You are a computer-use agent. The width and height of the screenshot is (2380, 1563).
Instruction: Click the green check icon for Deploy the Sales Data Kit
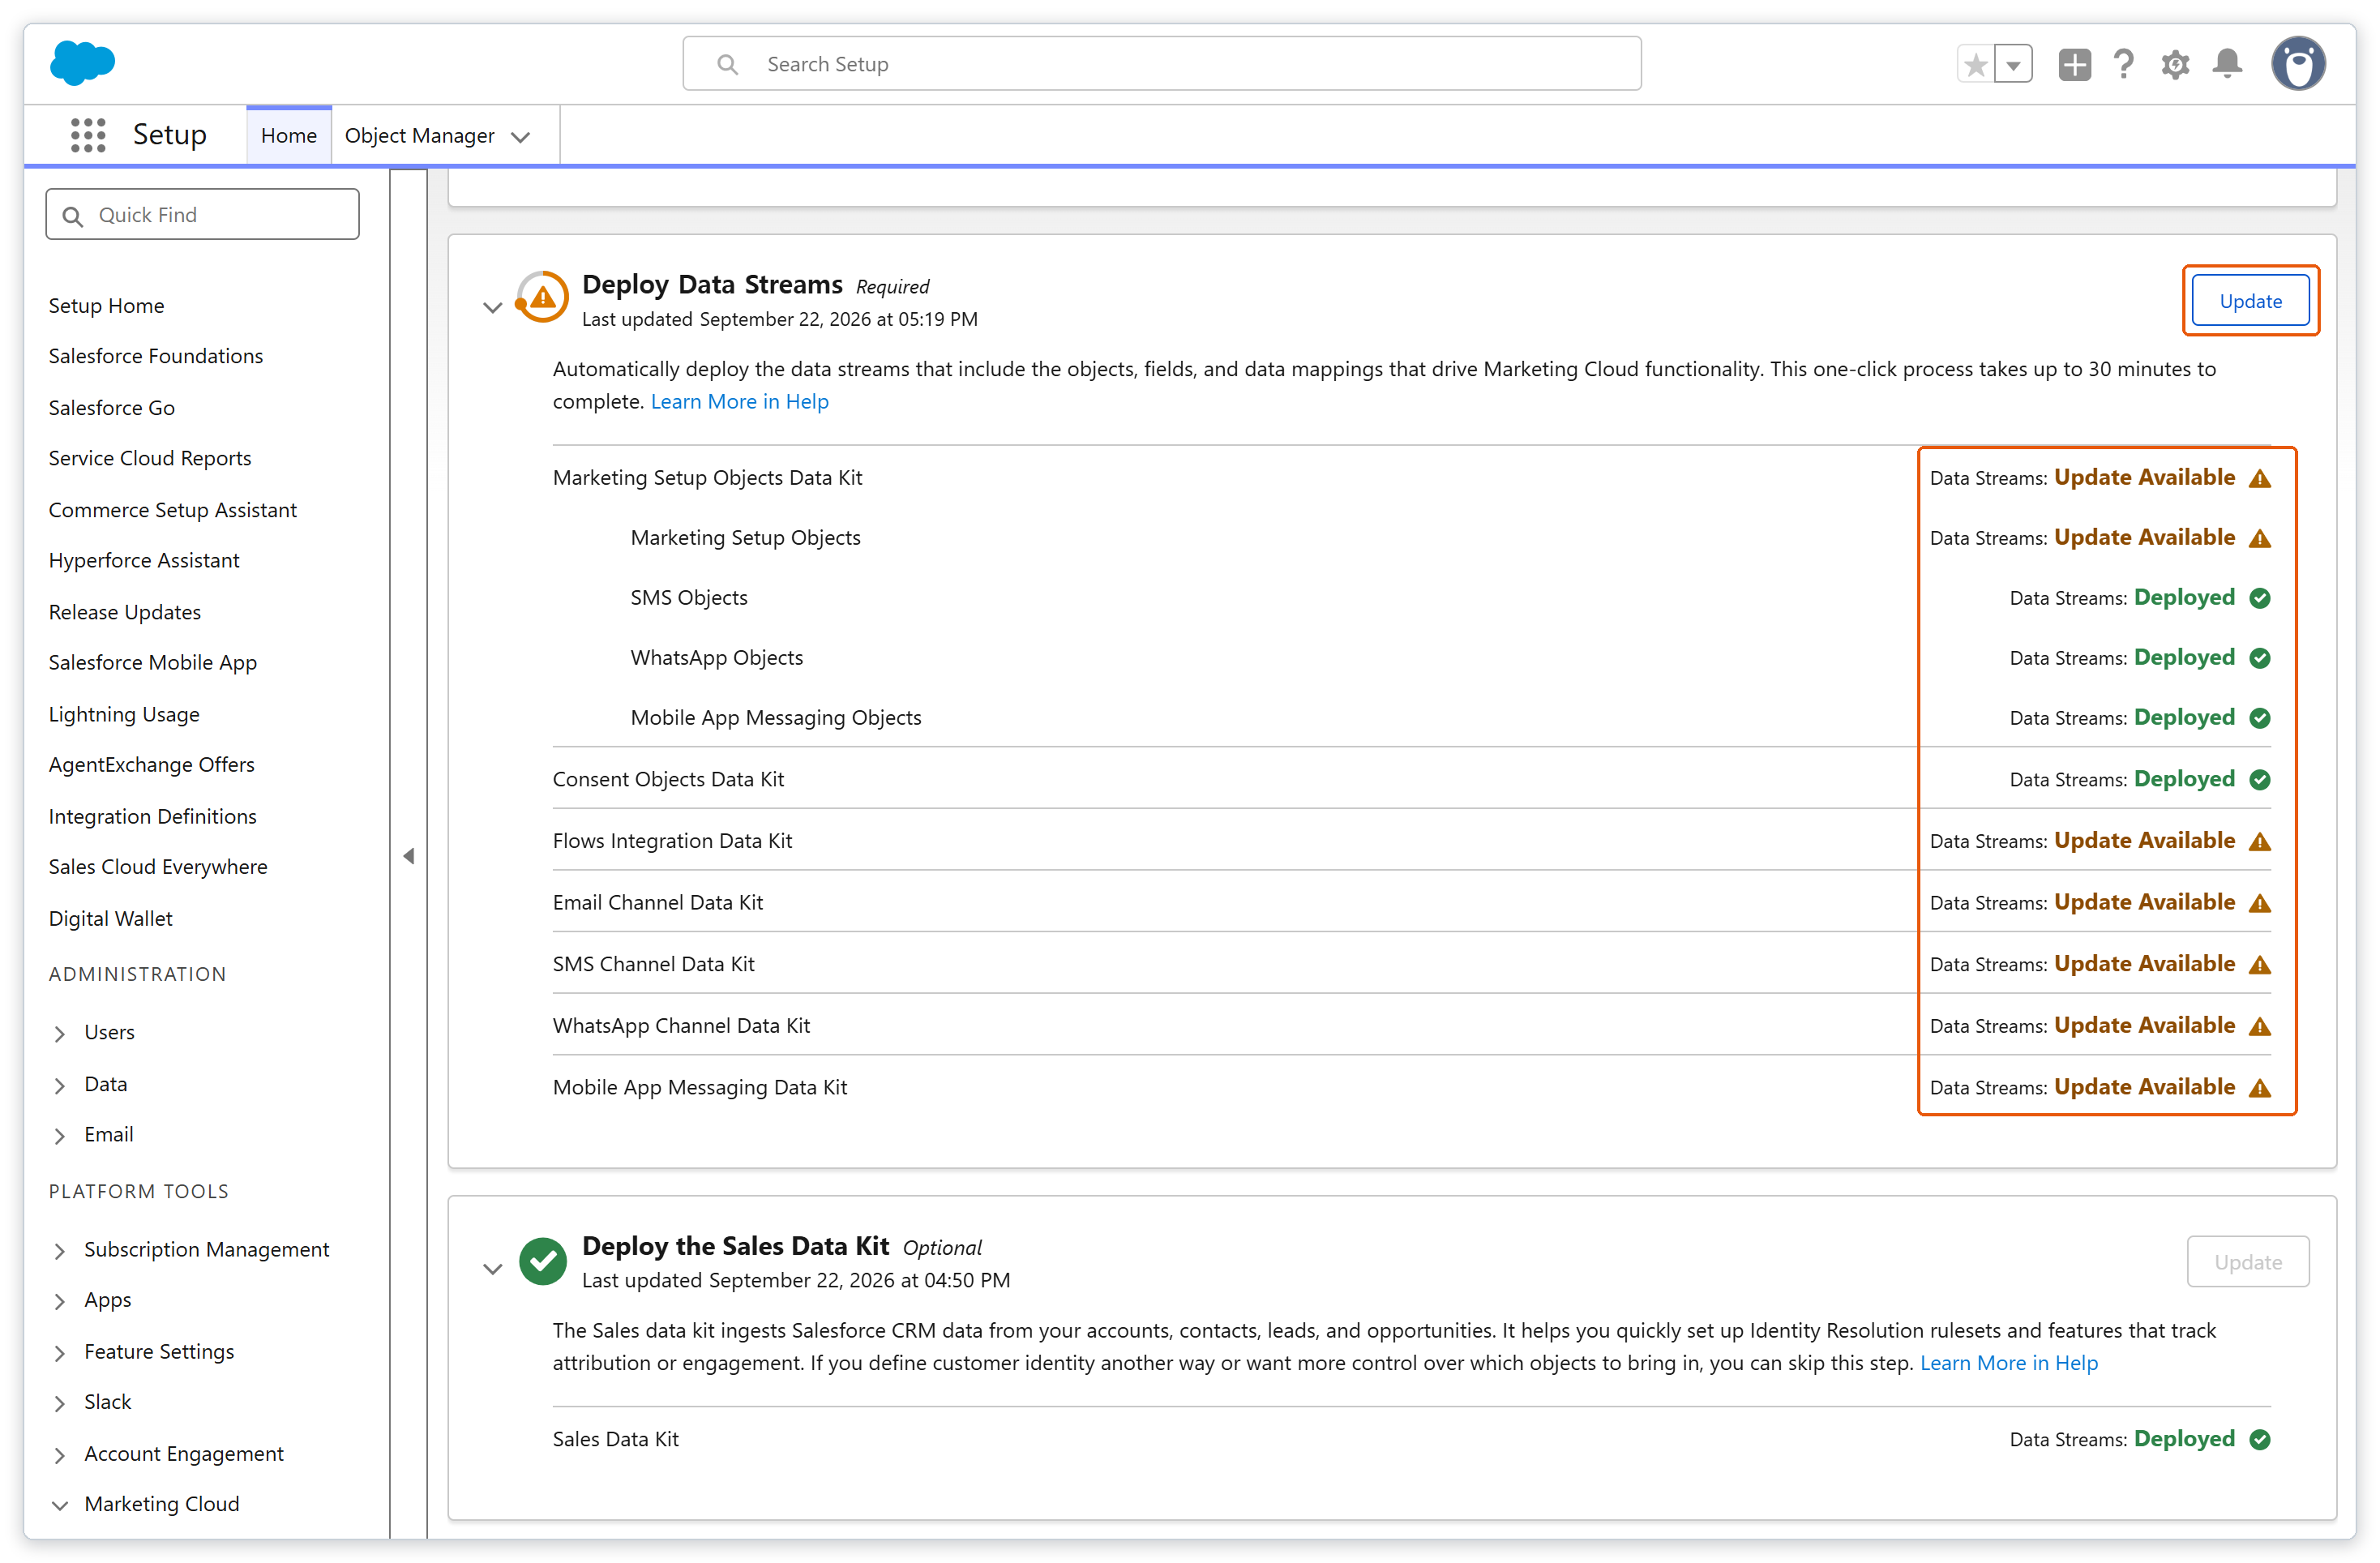point(543,1260)
